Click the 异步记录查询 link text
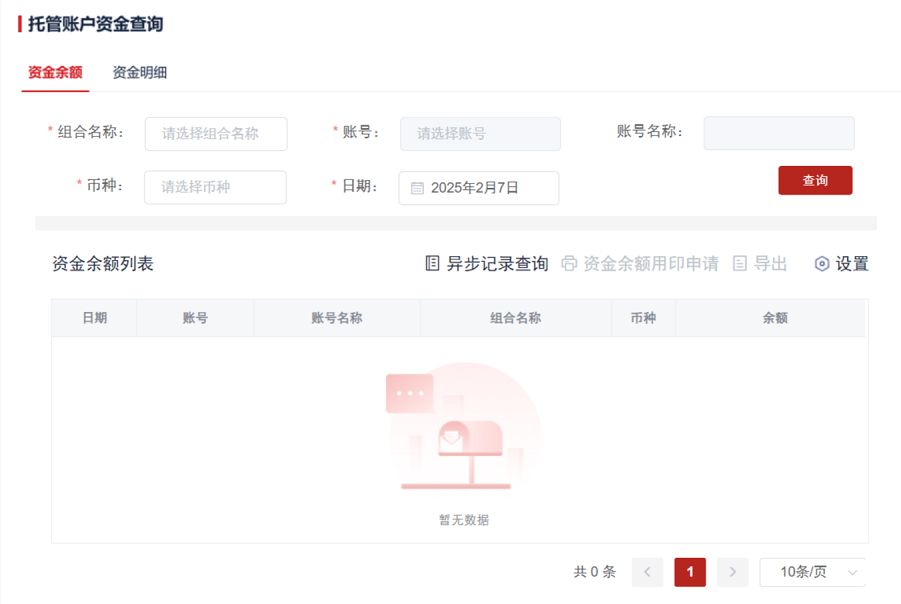The image size is (901, 604). pyautogui.click(x=497, y=264)
